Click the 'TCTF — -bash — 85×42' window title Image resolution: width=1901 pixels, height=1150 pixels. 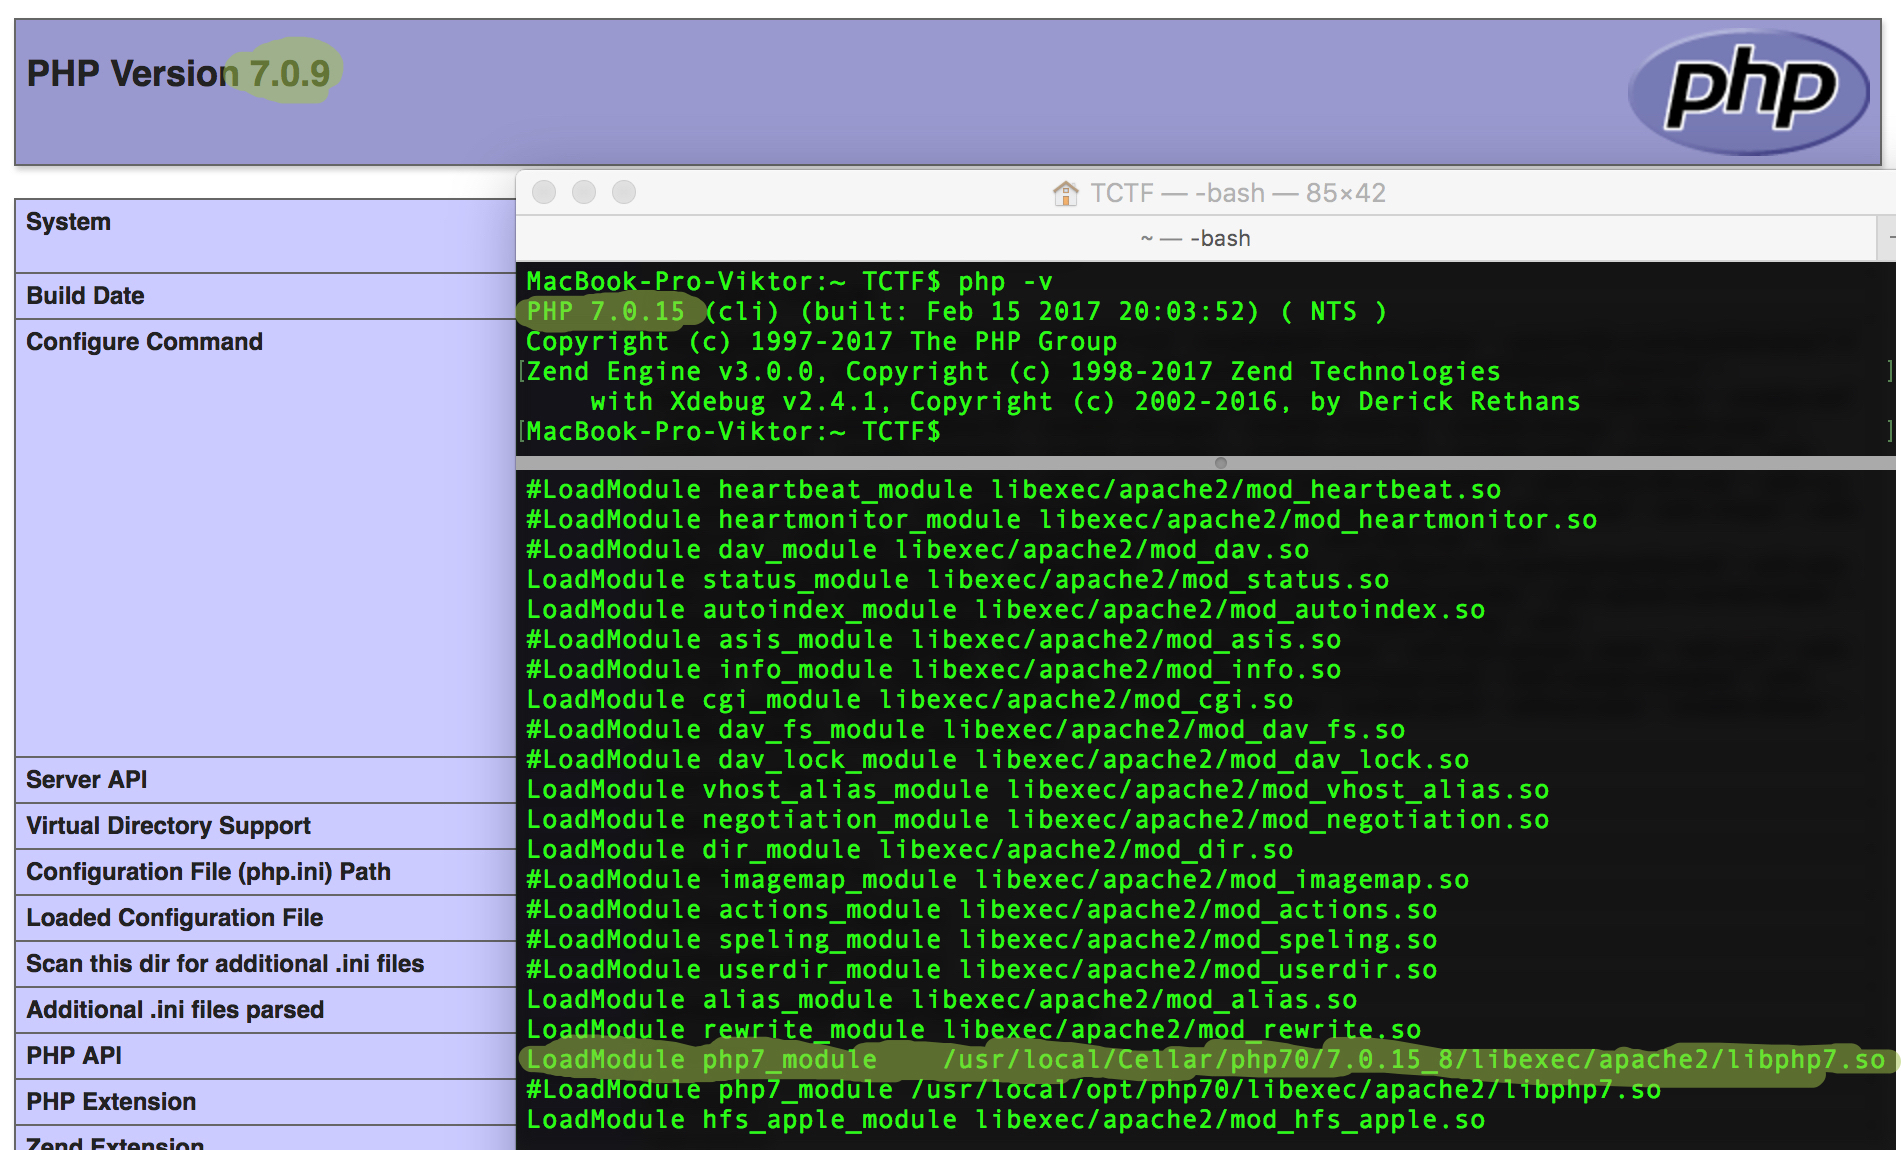pyautogui.click(x=1238, y=193)
